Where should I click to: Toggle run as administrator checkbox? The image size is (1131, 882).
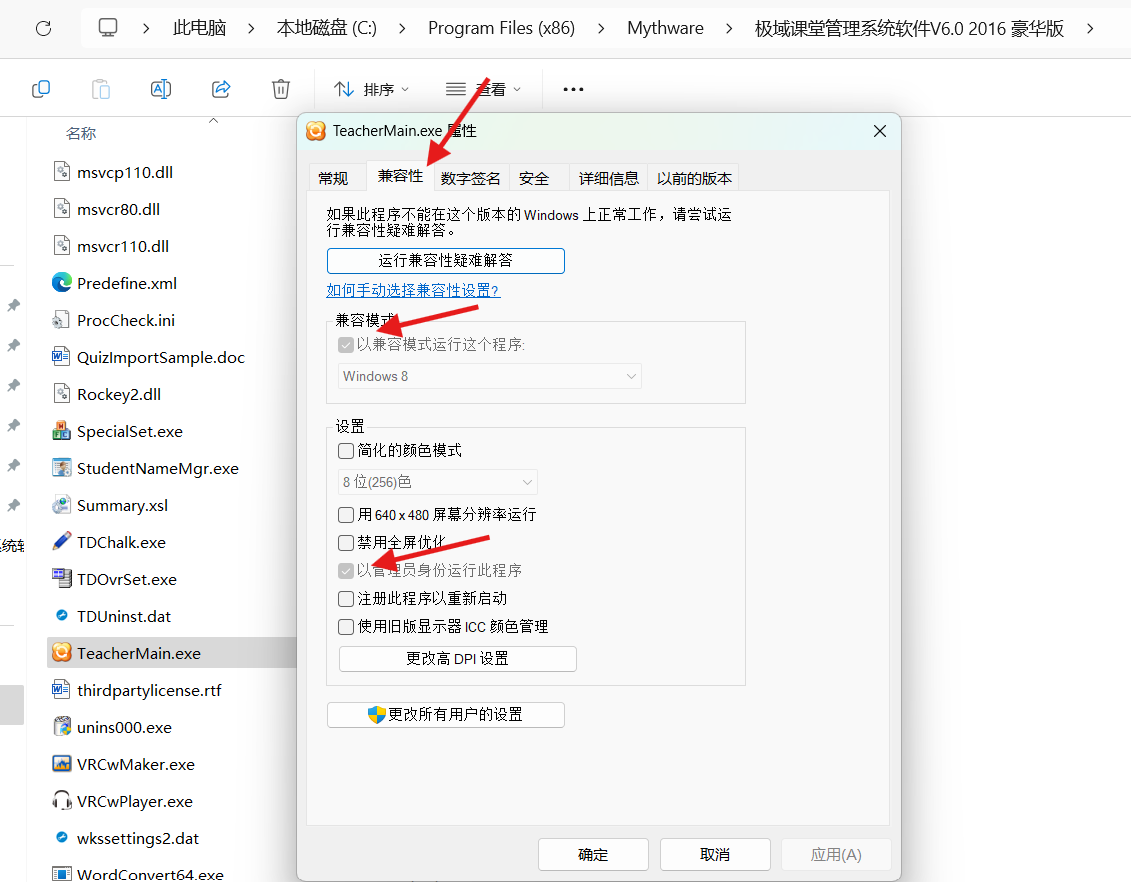click(x=346, y=570)
